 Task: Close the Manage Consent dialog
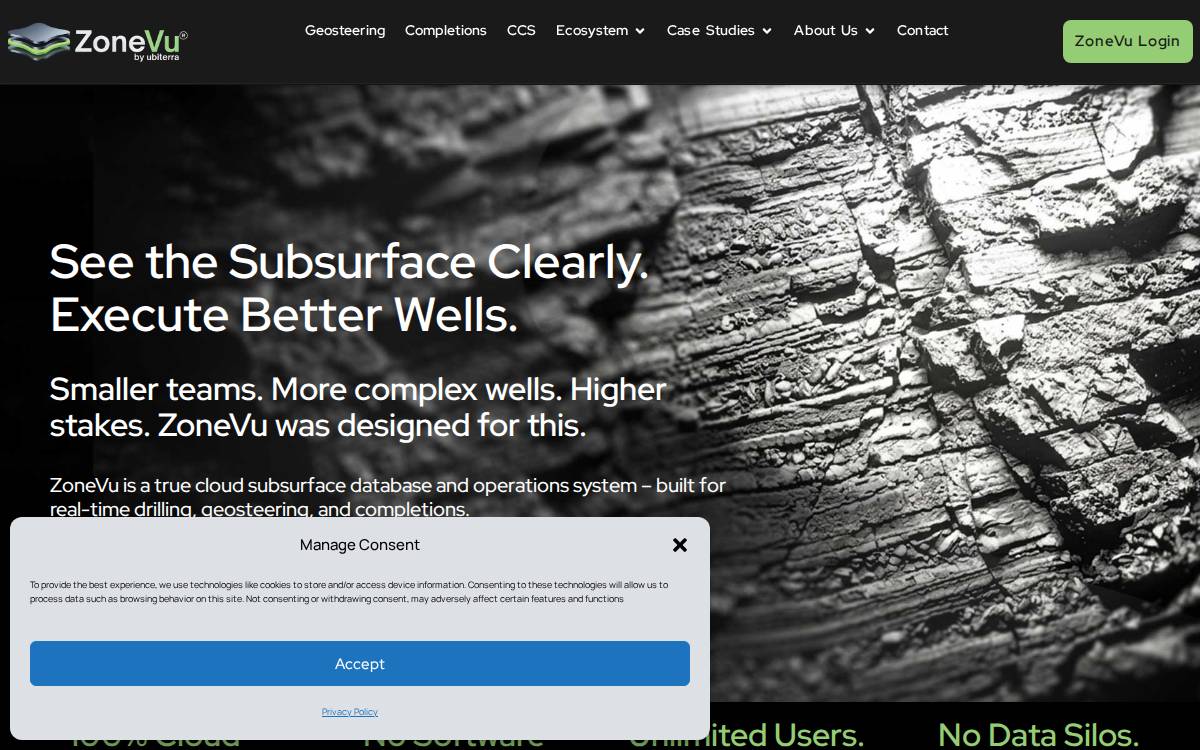coord(680,545)
